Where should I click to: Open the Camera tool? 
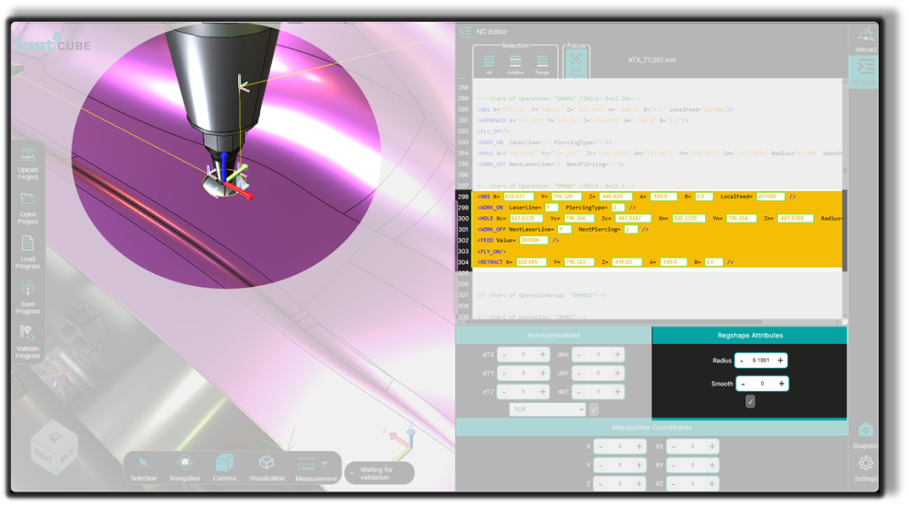click(x=225, y=464)
